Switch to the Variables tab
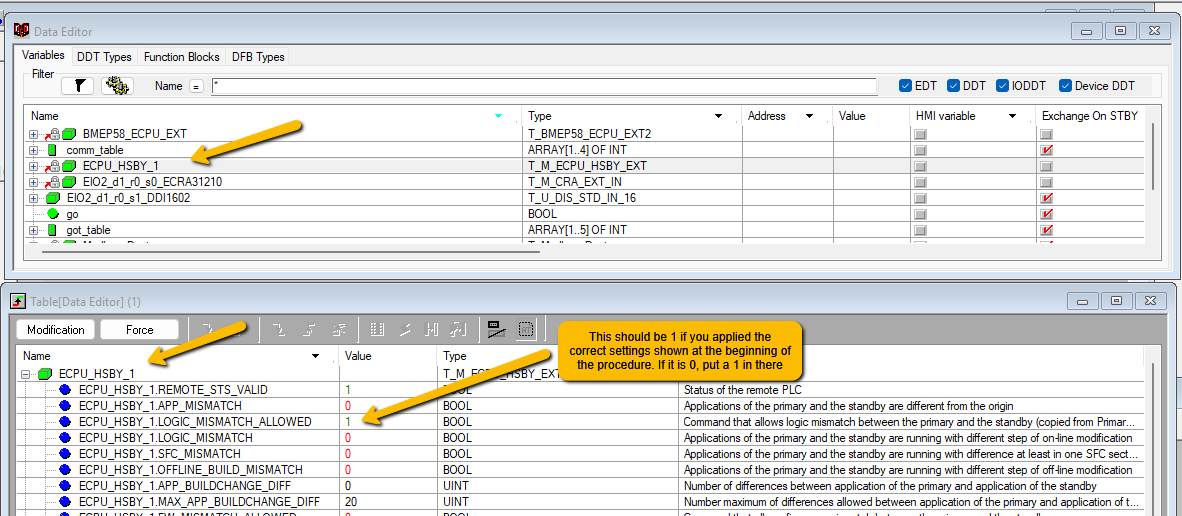The height and width of the screenshot is (516, 1182). click(x=43, y=56)
